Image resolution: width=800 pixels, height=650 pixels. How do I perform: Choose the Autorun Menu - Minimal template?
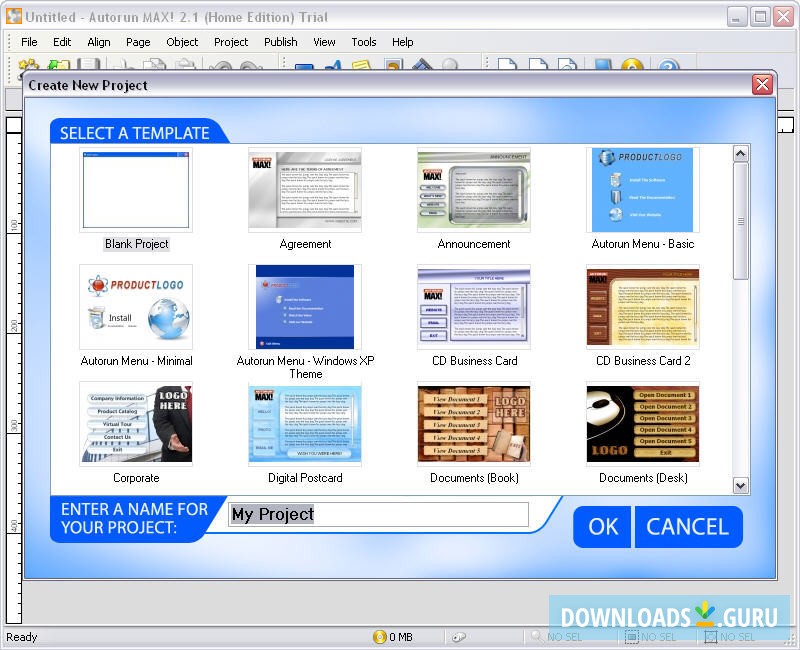pyautogui.click(x=136, y=307)
